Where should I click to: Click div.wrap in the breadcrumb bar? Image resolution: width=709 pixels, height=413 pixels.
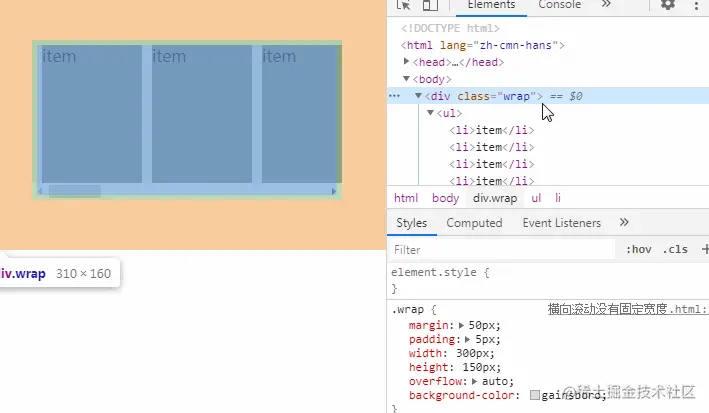pyautogui.click(x=495, y=198)
